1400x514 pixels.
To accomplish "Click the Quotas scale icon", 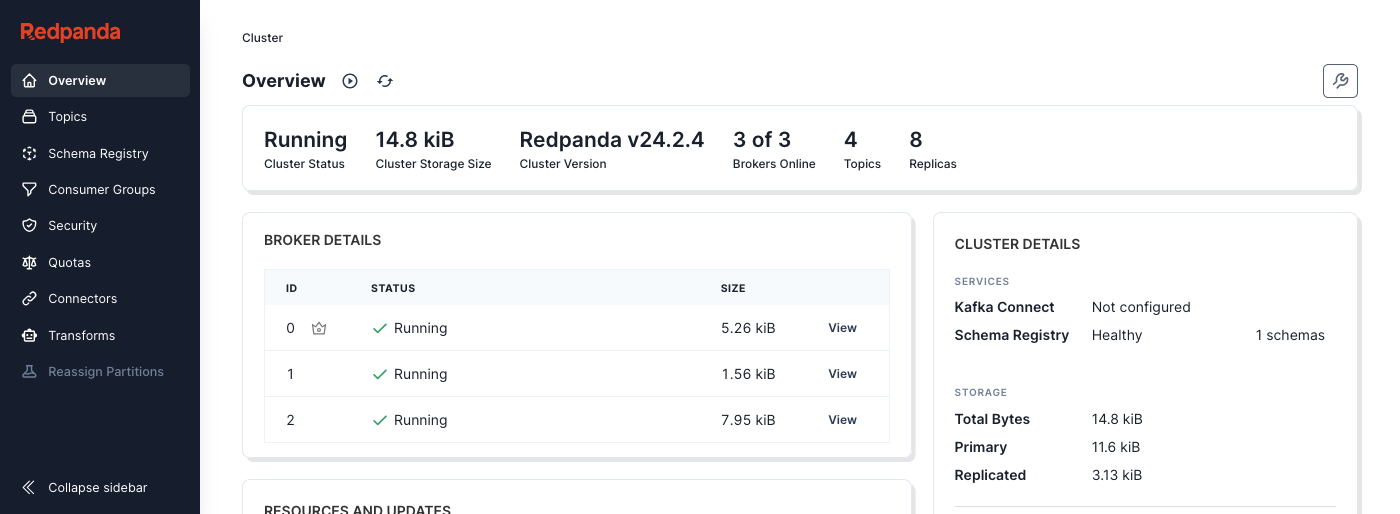I will coord(30,263).
